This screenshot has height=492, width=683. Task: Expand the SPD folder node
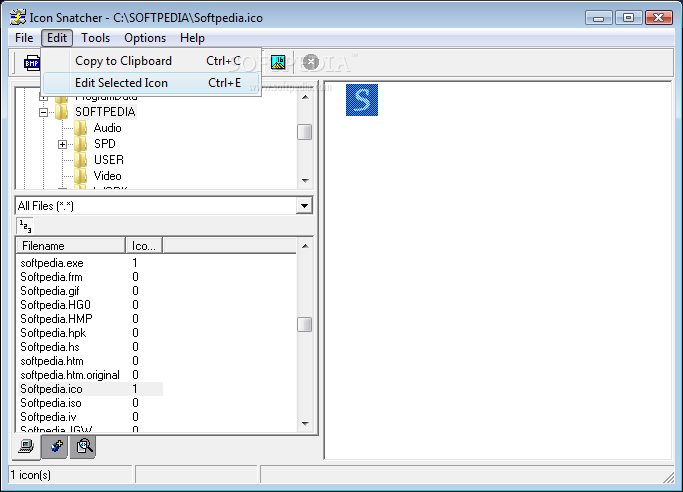(62, 144)
